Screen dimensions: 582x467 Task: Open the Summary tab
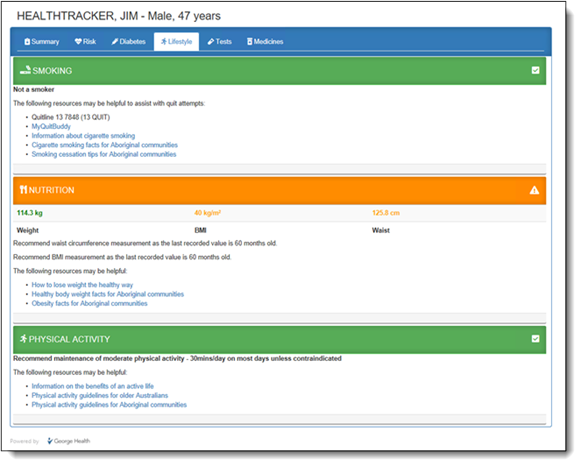tap(42, 42)
